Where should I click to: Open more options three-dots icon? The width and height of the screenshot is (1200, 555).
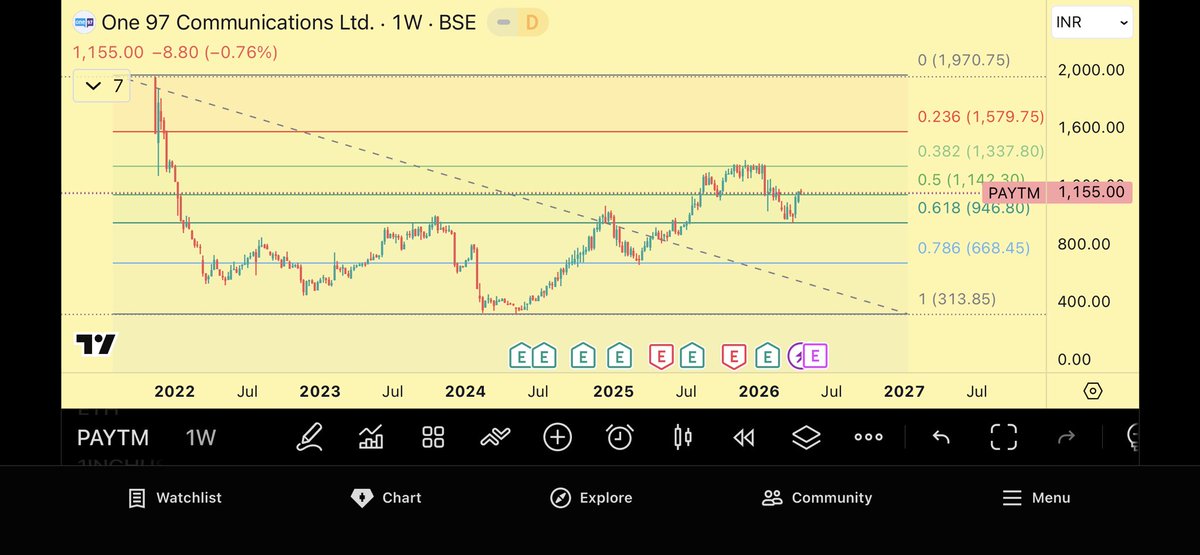click(x=868, y=437)
